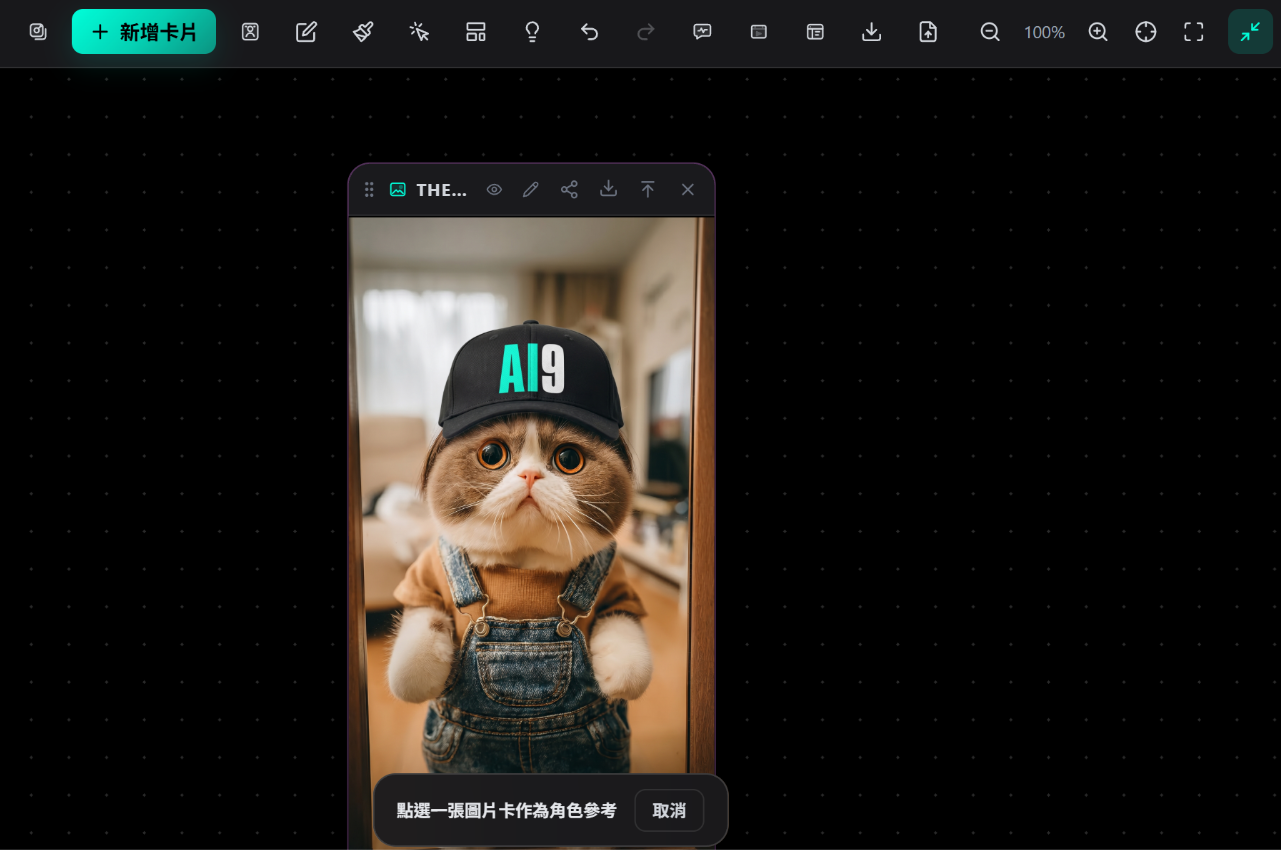Close the image card
The image size is (1281, 850).
click(x=687, y=190)
